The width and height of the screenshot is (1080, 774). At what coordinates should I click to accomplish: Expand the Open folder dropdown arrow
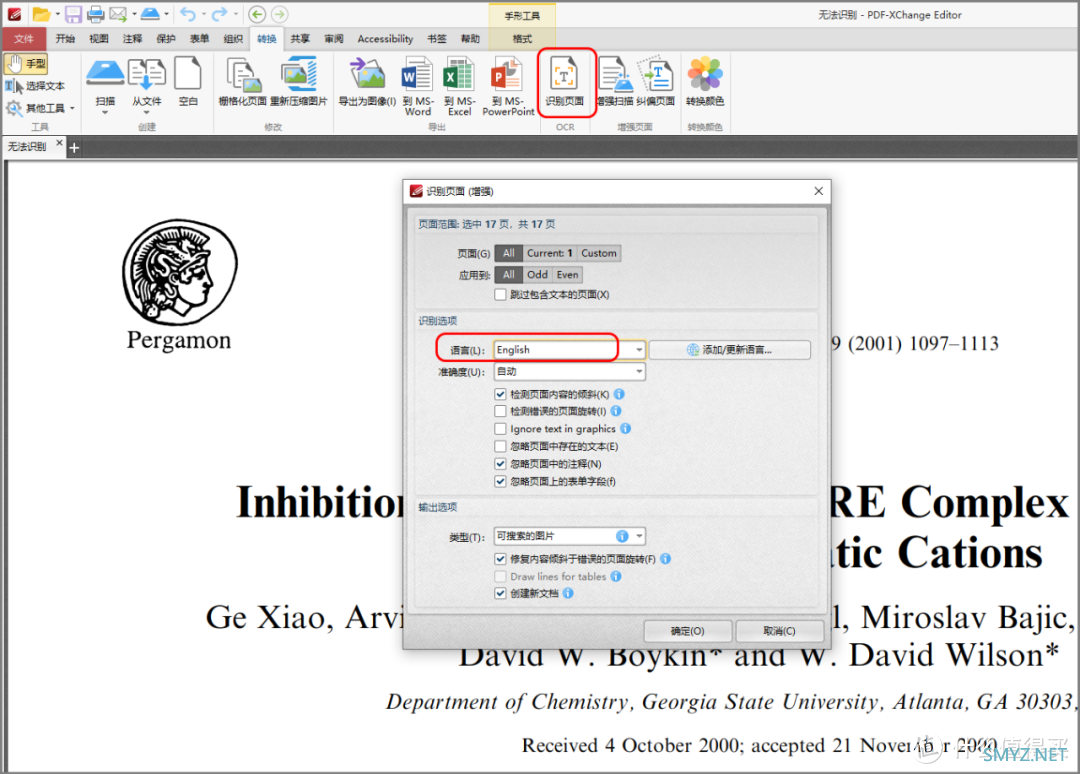(57, 14)
